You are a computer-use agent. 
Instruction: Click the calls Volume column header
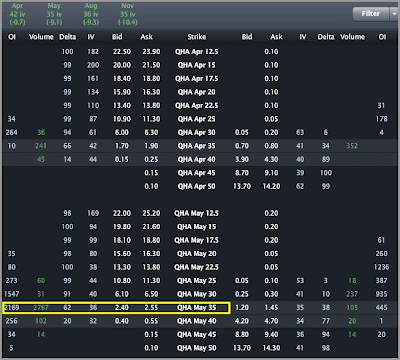pos(41,37)
